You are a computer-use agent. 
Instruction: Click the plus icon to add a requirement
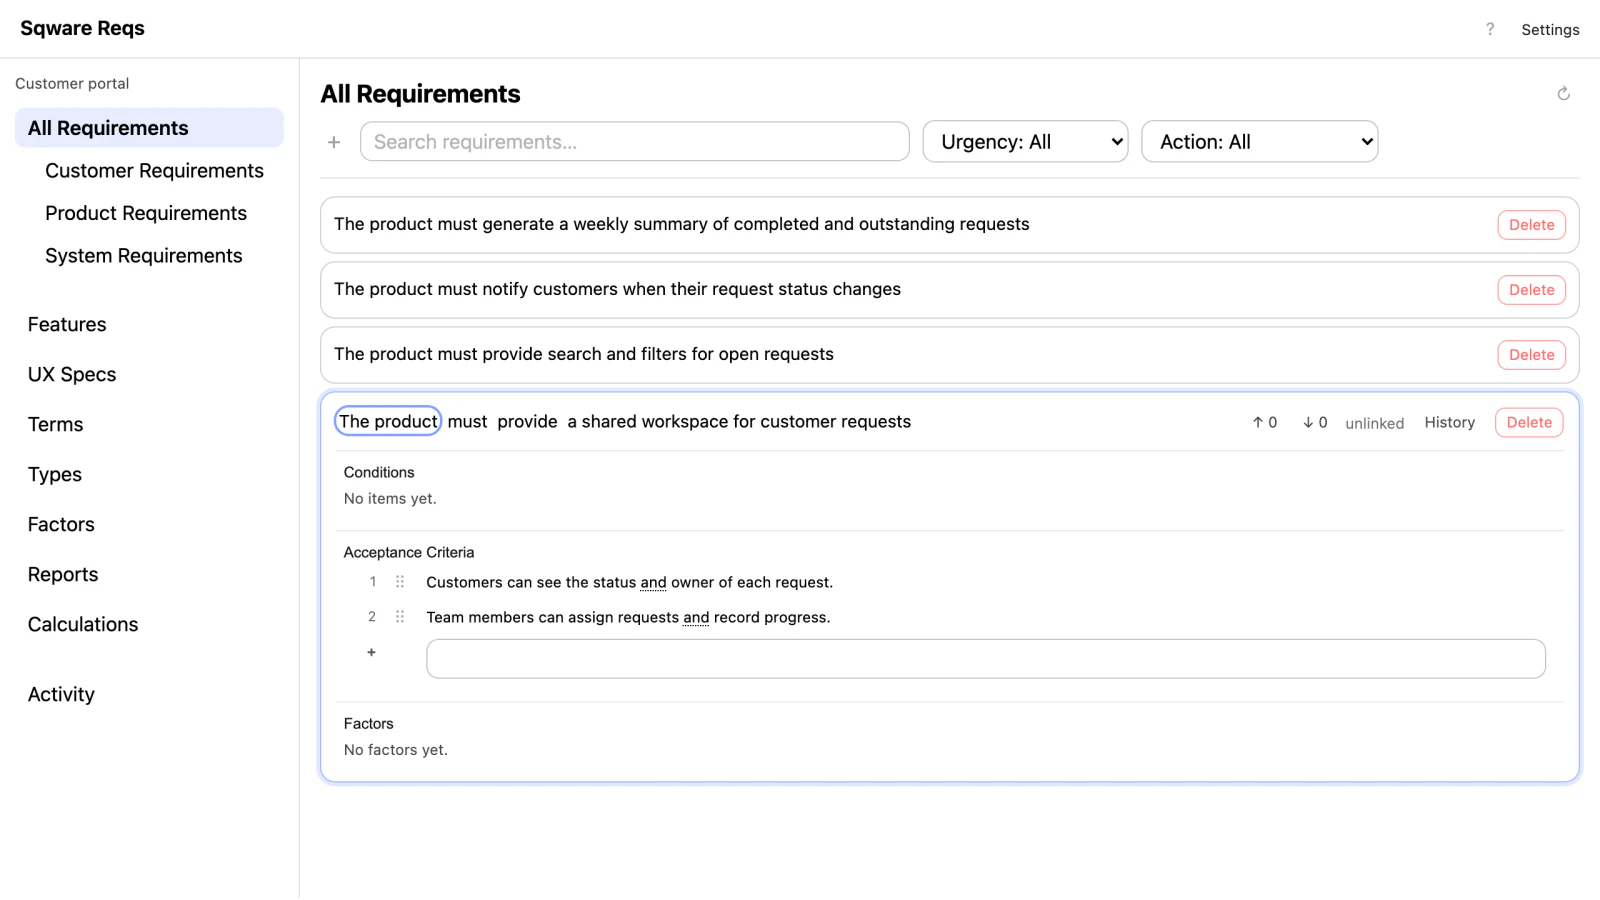click(334, 142)
